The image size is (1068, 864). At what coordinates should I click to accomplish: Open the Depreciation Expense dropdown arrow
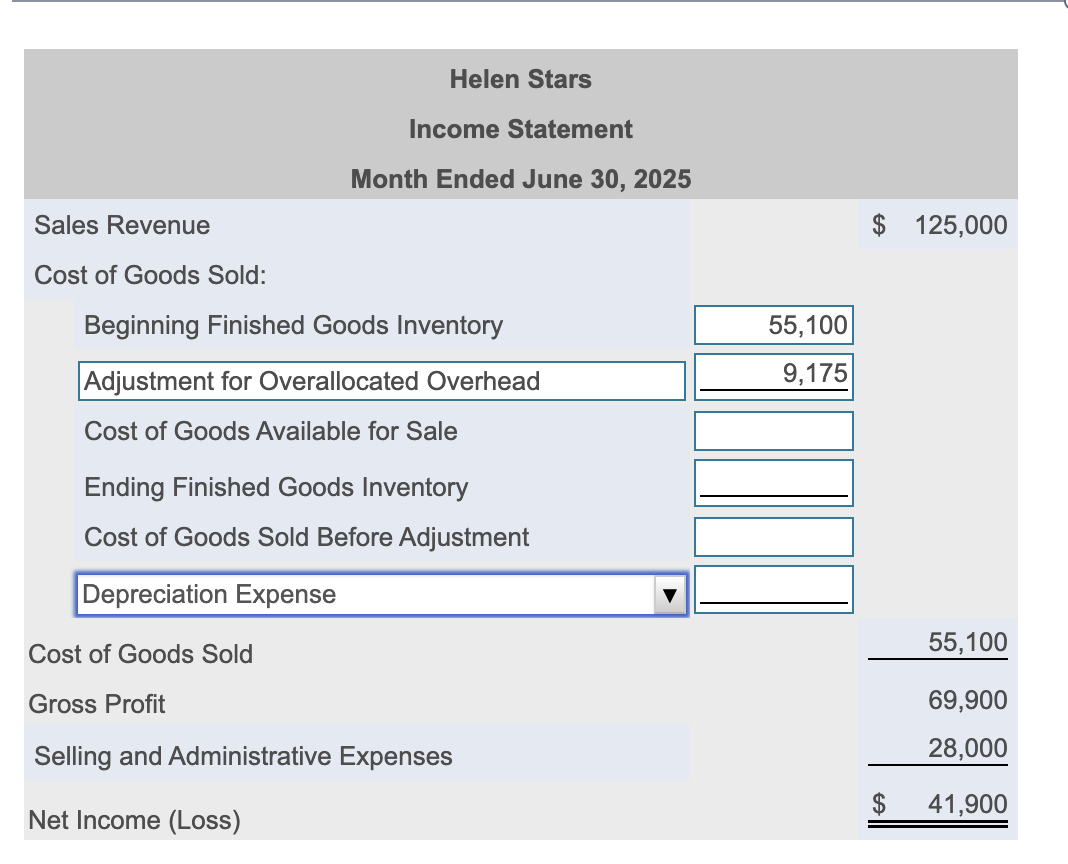tap(671, 593)
